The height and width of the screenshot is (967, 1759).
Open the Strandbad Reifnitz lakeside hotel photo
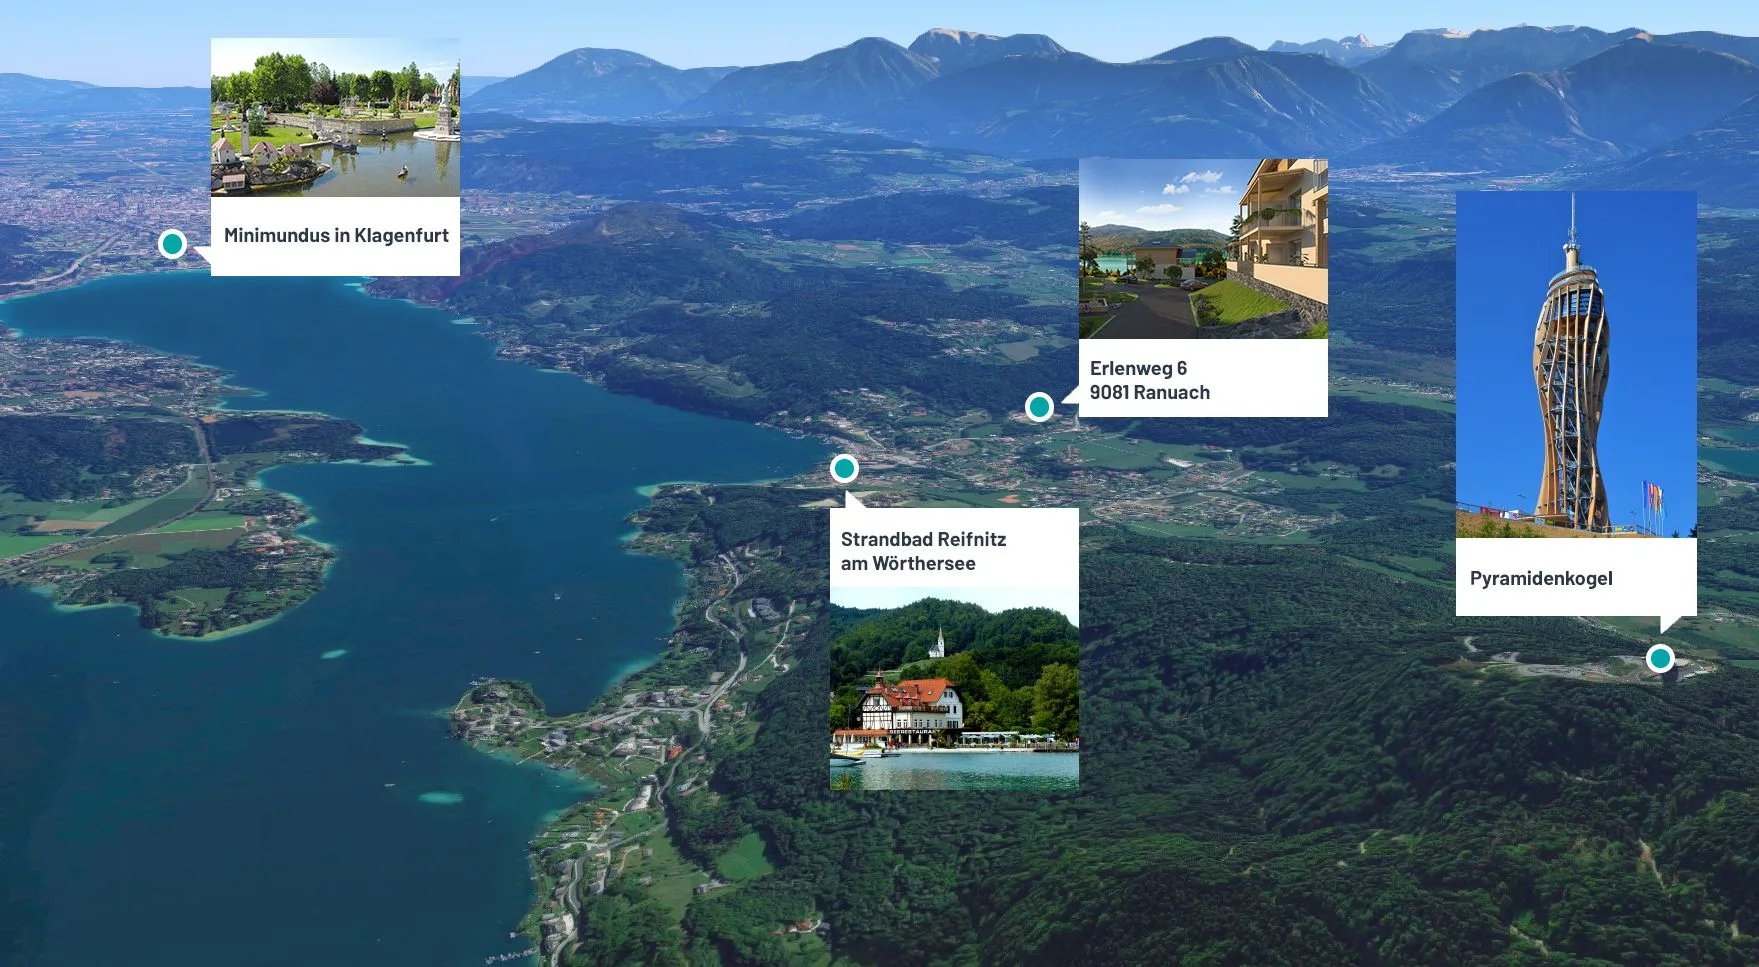click(x=954, y=689)
